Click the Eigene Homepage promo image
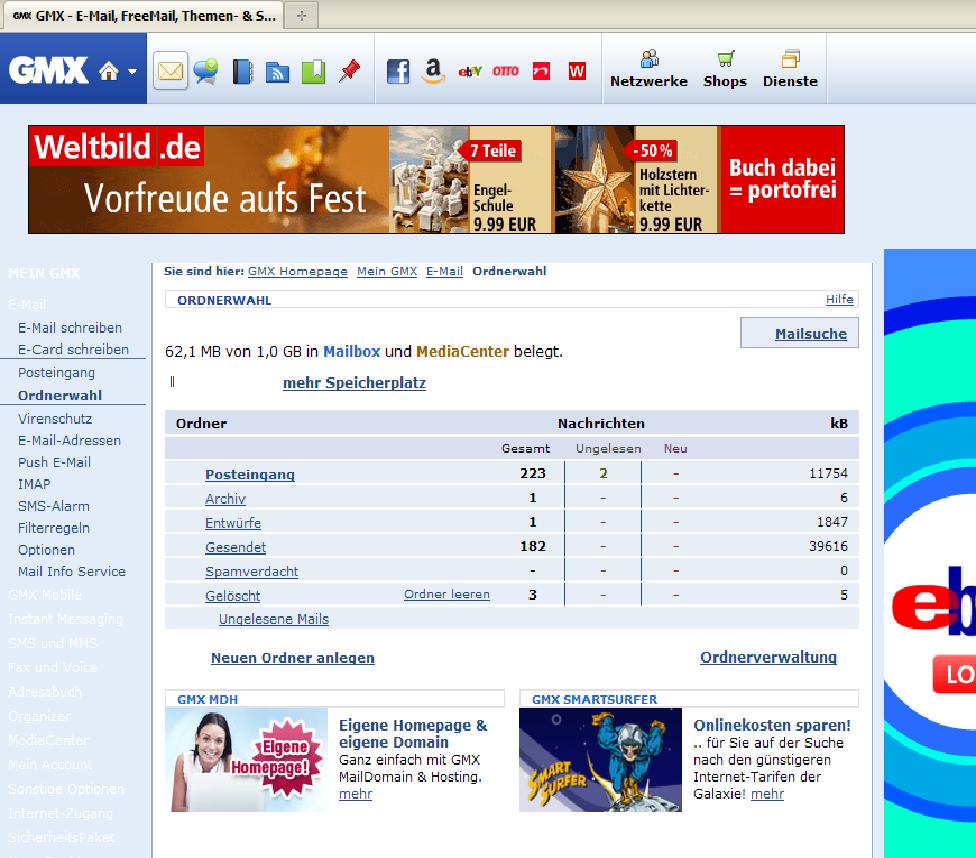This screenshot has width=976, height=858. click(x=247, y=760)
